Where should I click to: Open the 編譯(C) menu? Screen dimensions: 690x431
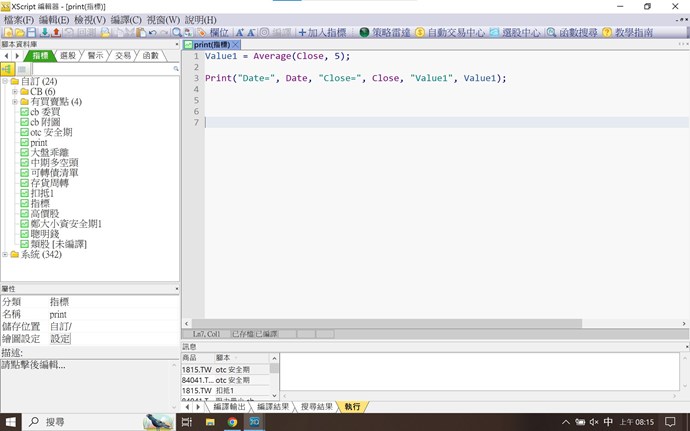coord(126,19)
